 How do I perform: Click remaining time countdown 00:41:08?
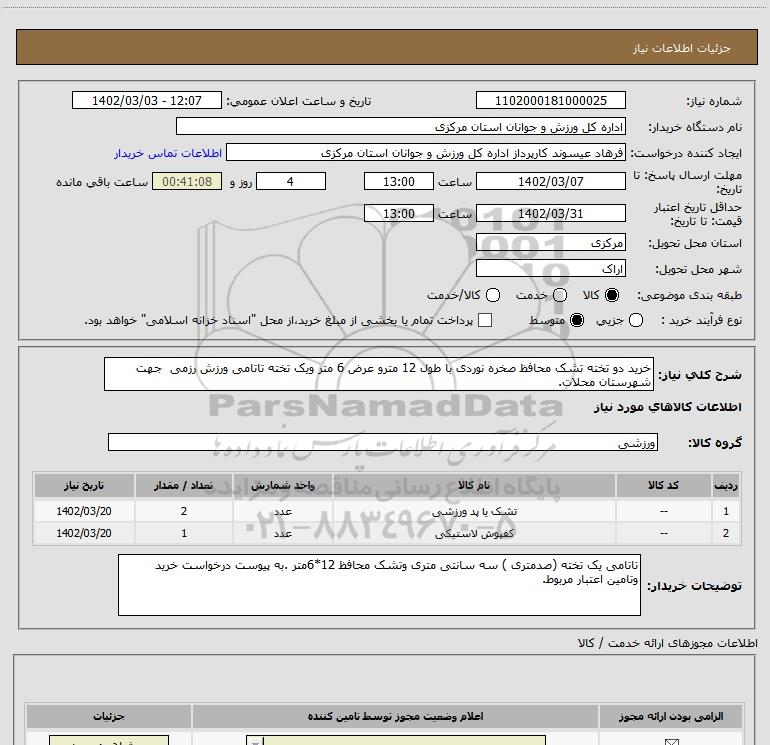coord(187,181)
